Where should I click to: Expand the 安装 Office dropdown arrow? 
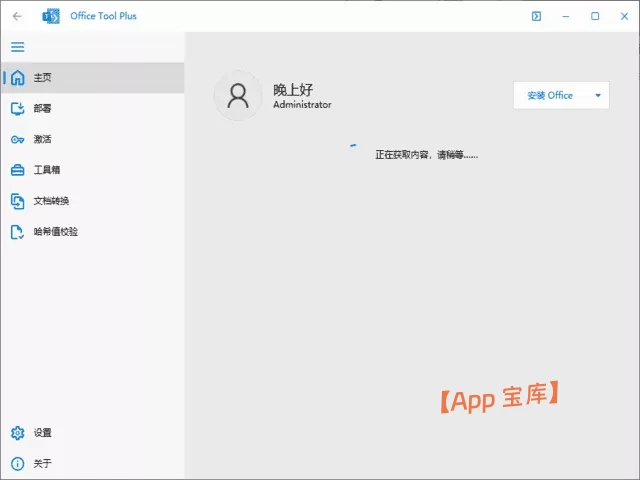(x=598, y=96)
